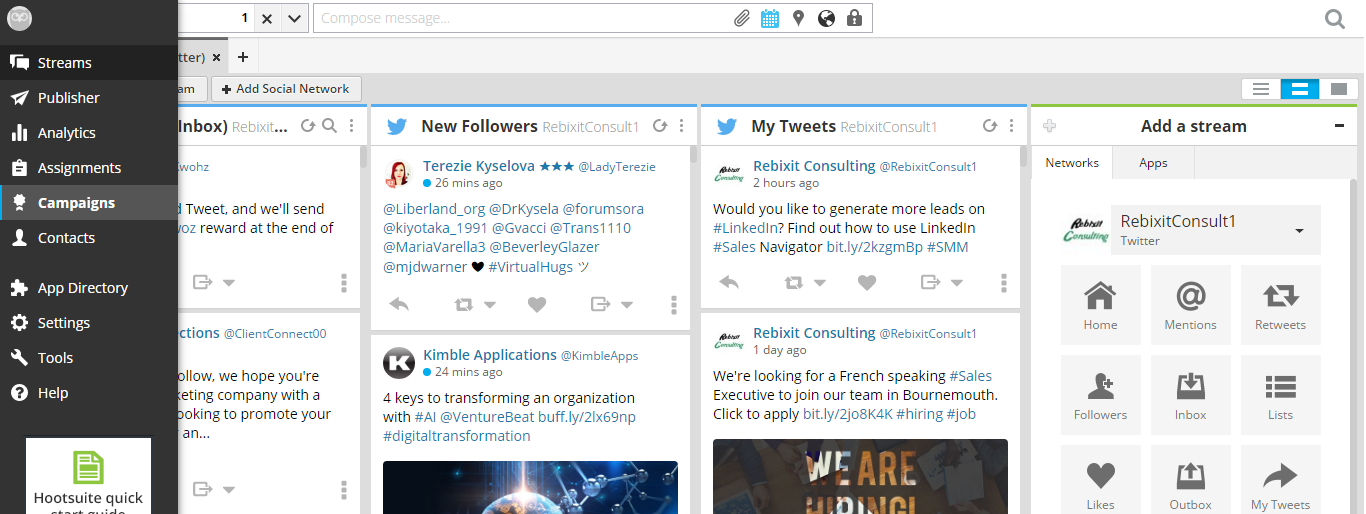Viewport: 1366px width, 514px height.
Task: Open Streams in the sidebar
Action: tap(89, 62)
